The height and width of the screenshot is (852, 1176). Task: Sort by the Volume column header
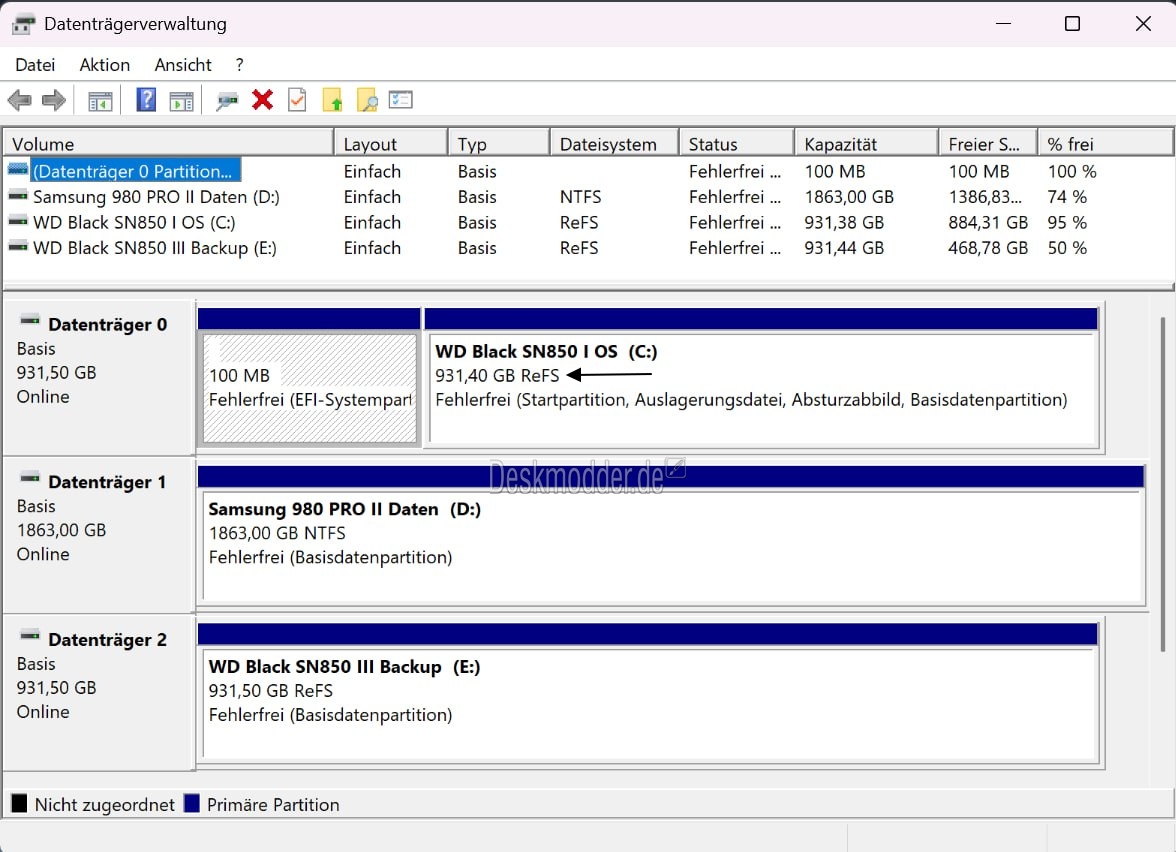(x=169, y=143)
